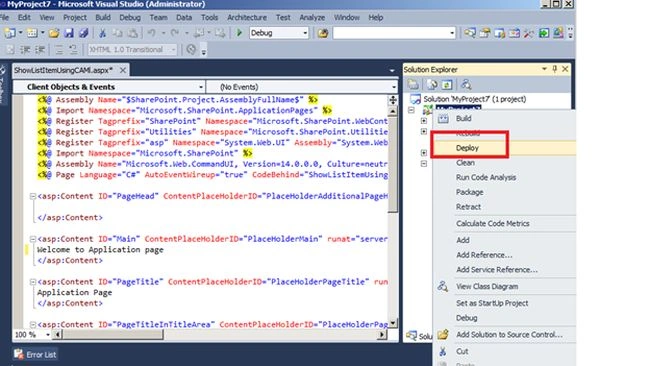This screenshot has width=650, height=366.
Task: Click the Refresh icon in Solution Explorer toolbar
Action: (446, 85)
